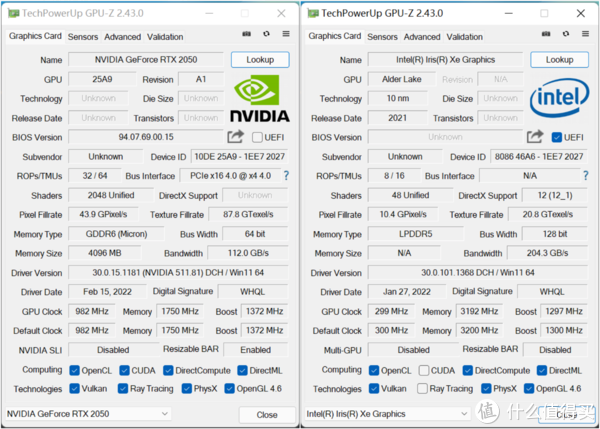The height and width of the screenshot is (429, 600).
Task: Click Device ID 10DE 25A9 field
Action: [x=240, y=157]
